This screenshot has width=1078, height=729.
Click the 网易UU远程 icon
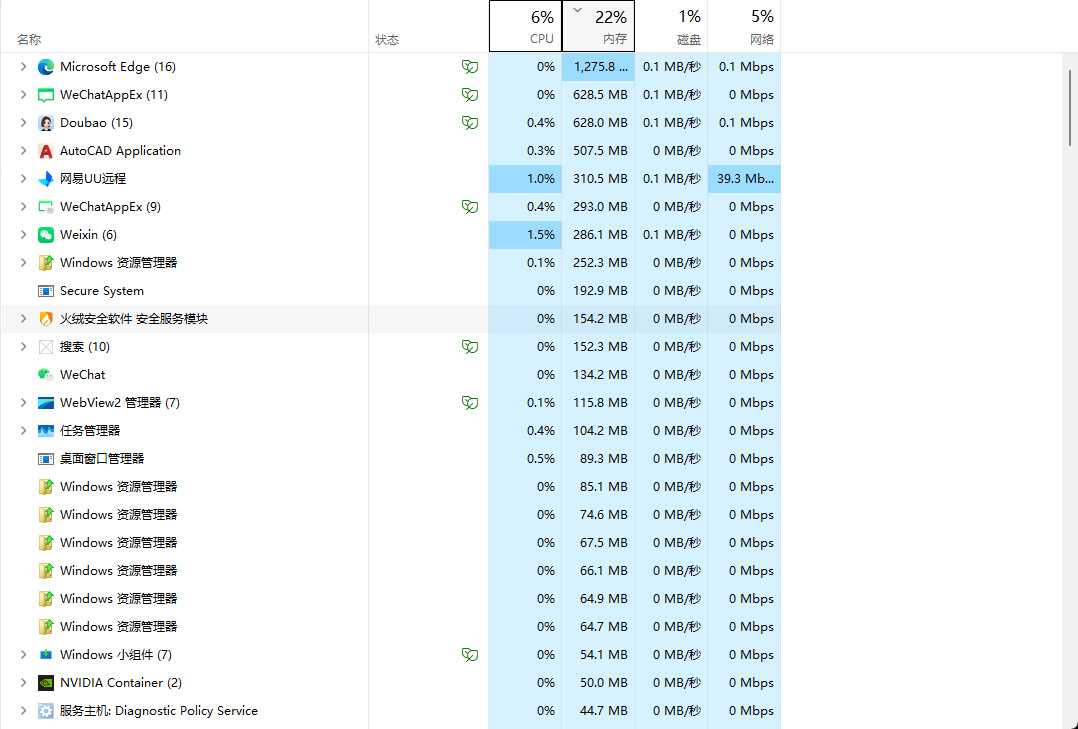(x=46, y=179)
